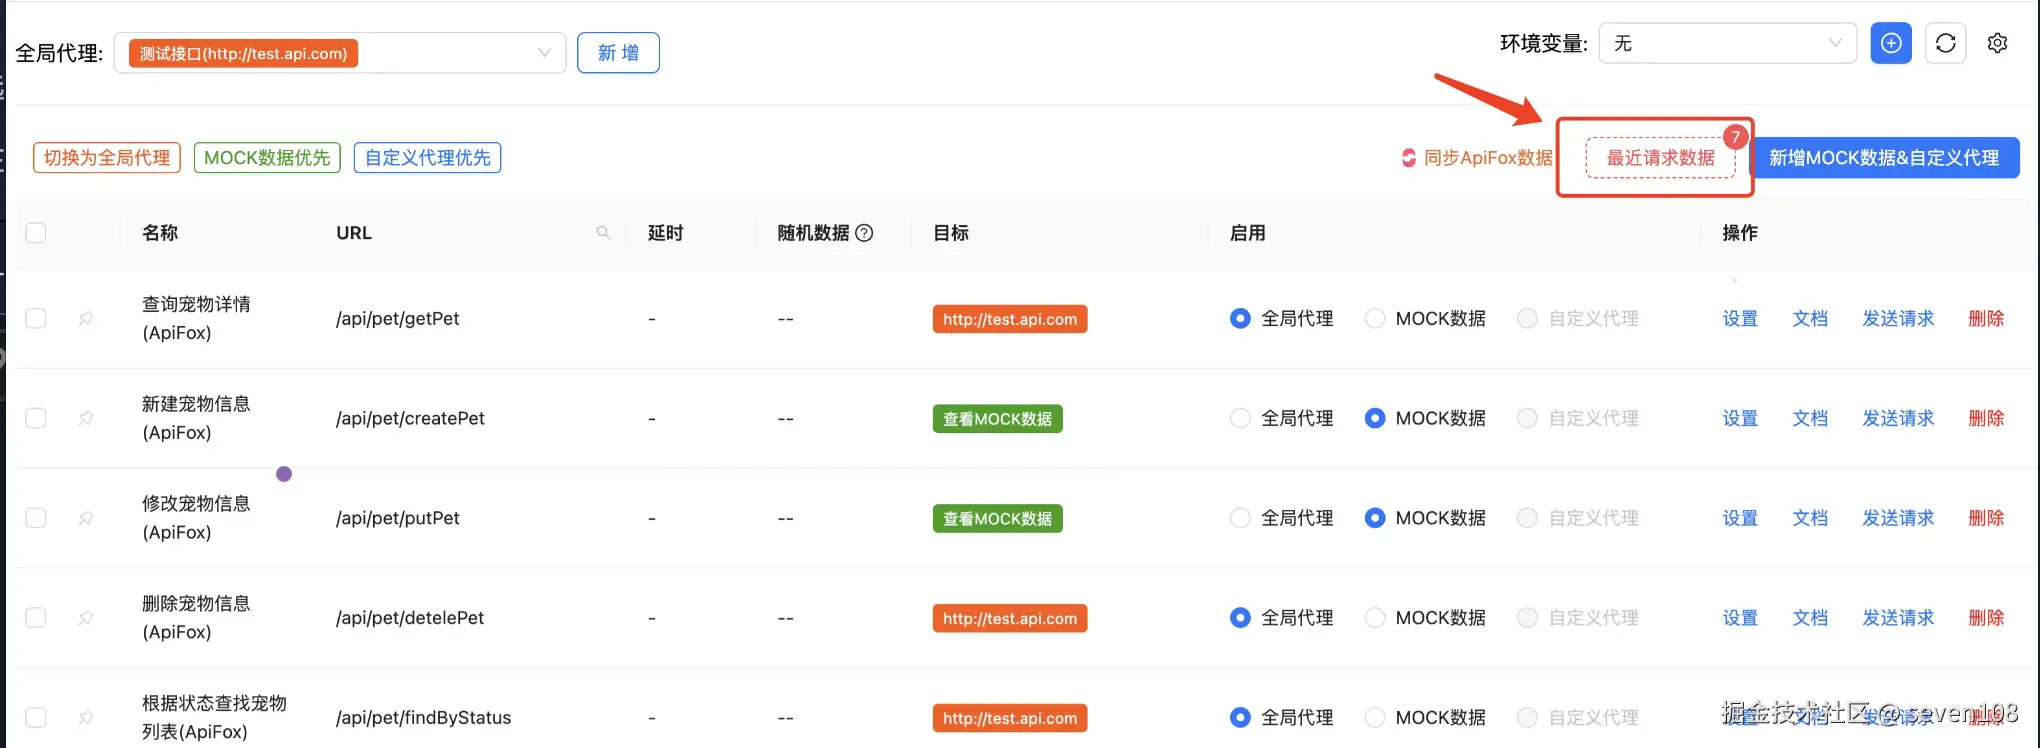2040x748 pixels.
Task: Pin the 查询宠物详情 row
Action: pos(86,319)
